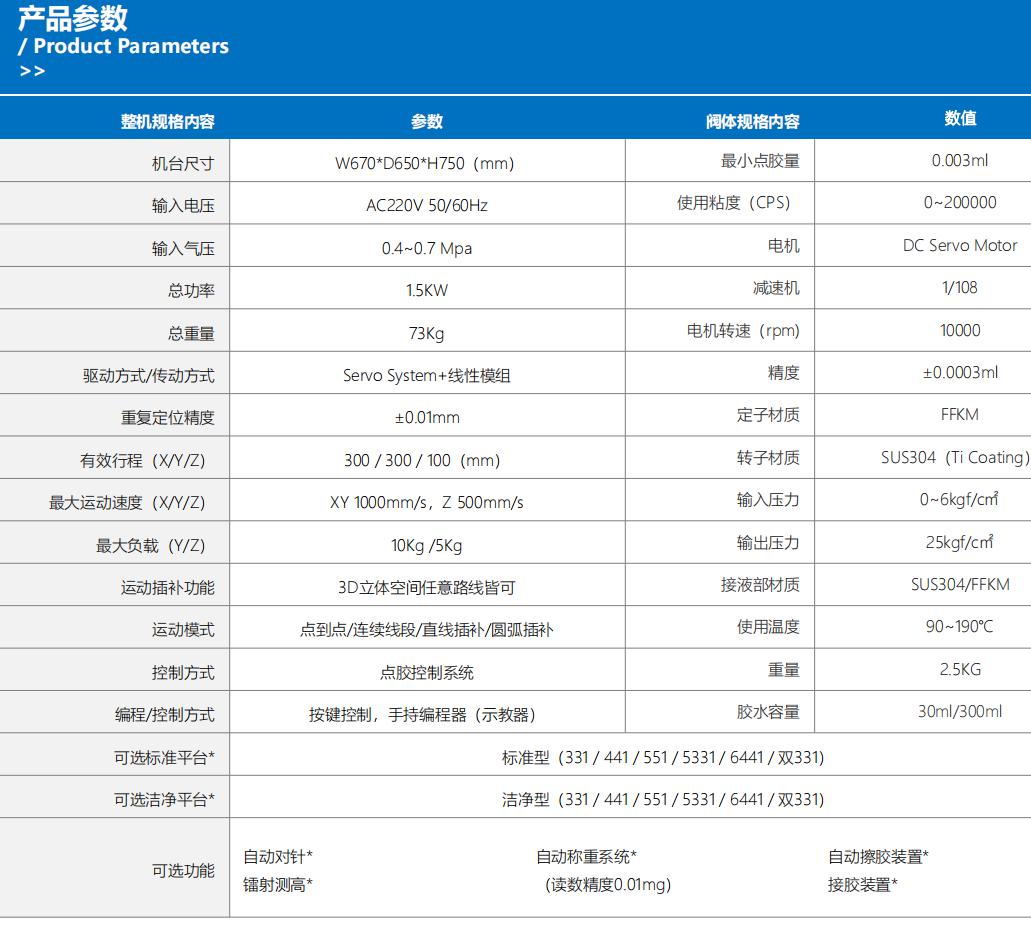Click the 输入气压 label

[x=183, y=249]
